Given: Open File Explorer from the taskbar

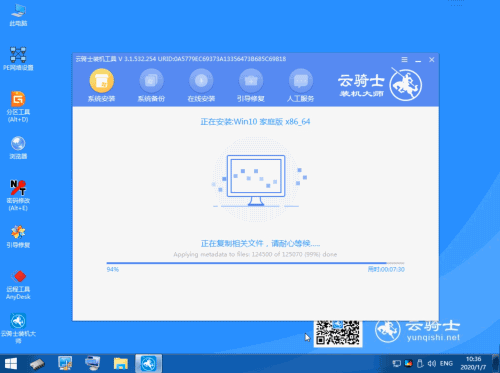Looking at the screenshot, I should [121, 363].
